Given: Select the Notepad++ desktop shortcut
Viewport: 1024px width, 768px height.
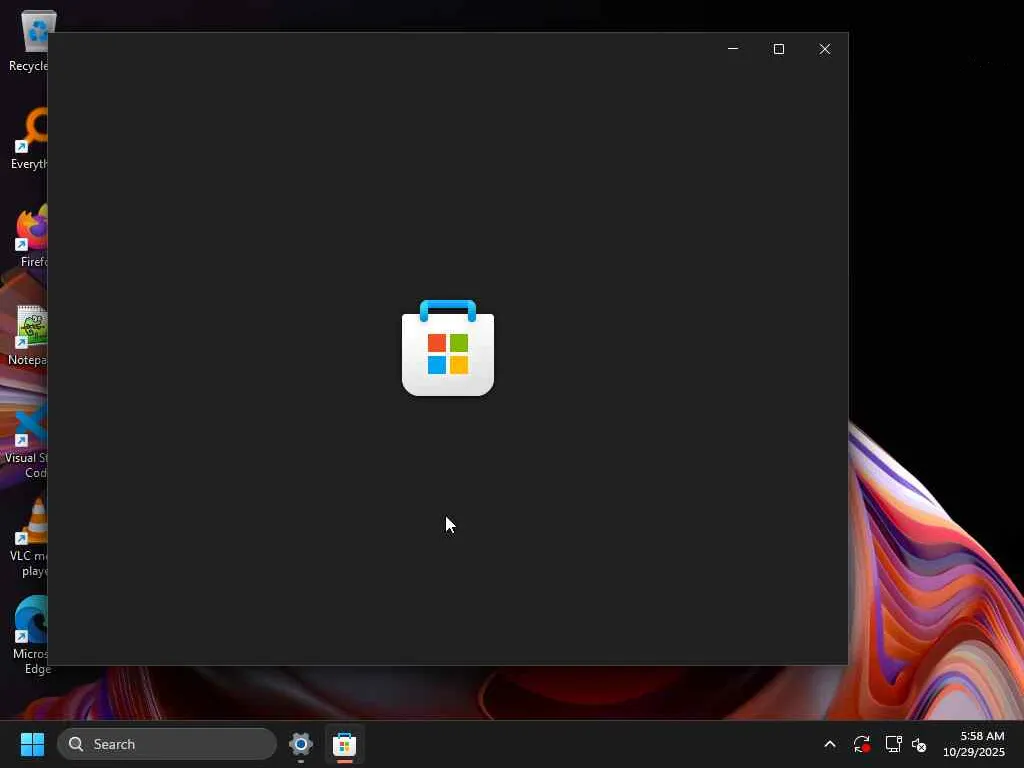Looking at the screenshot, I should point(28,334).
